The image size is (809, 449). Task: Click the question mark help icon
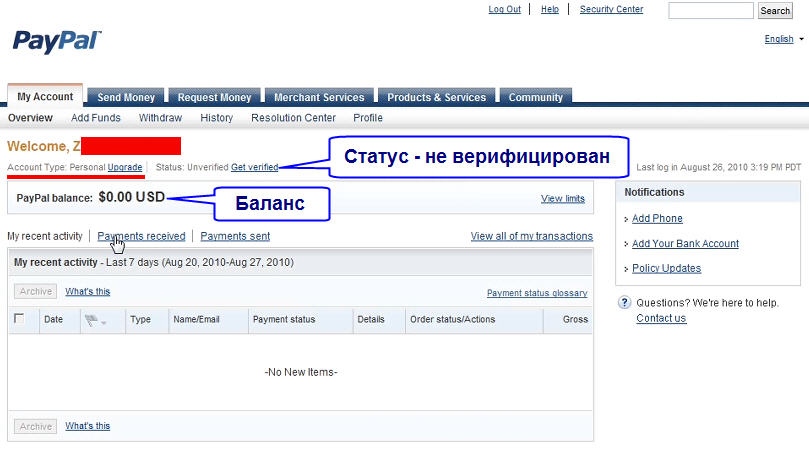pyautogui.click(x=624, y=303)
